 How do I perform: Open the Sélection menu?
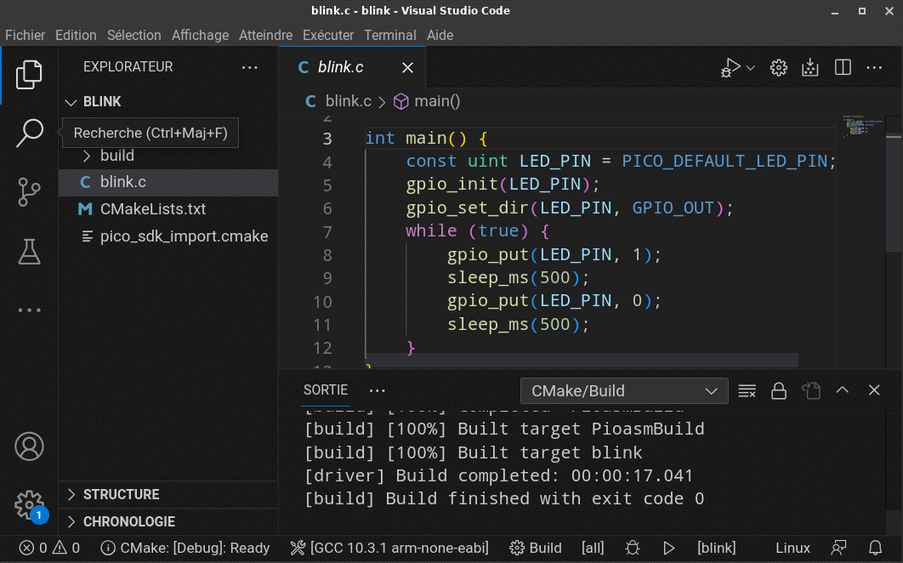click(x=134, y=35)
